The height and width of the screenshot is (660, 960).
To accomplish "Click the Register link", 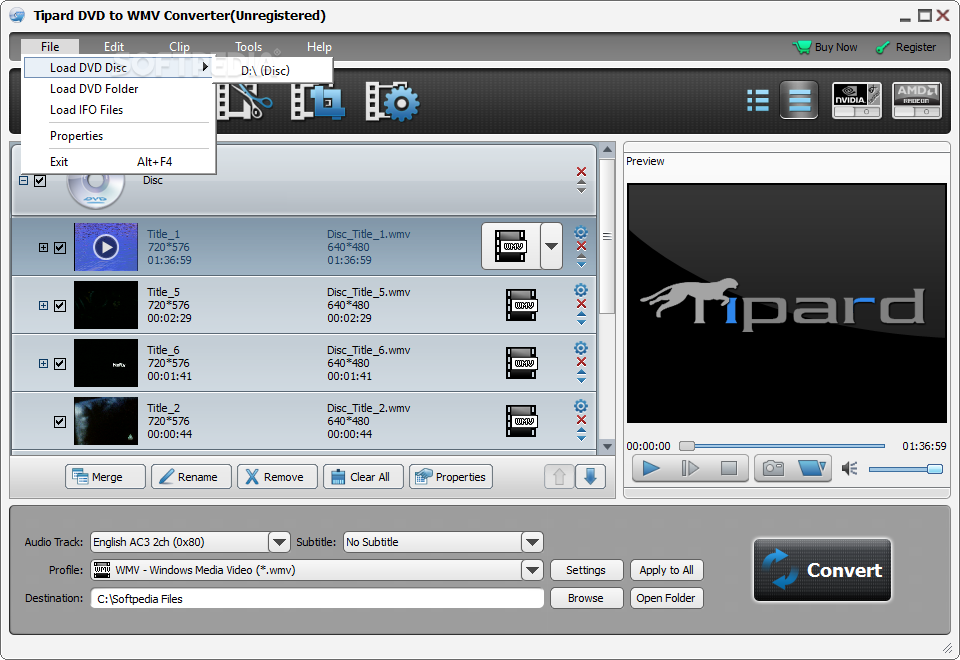I will click(906, 47).
